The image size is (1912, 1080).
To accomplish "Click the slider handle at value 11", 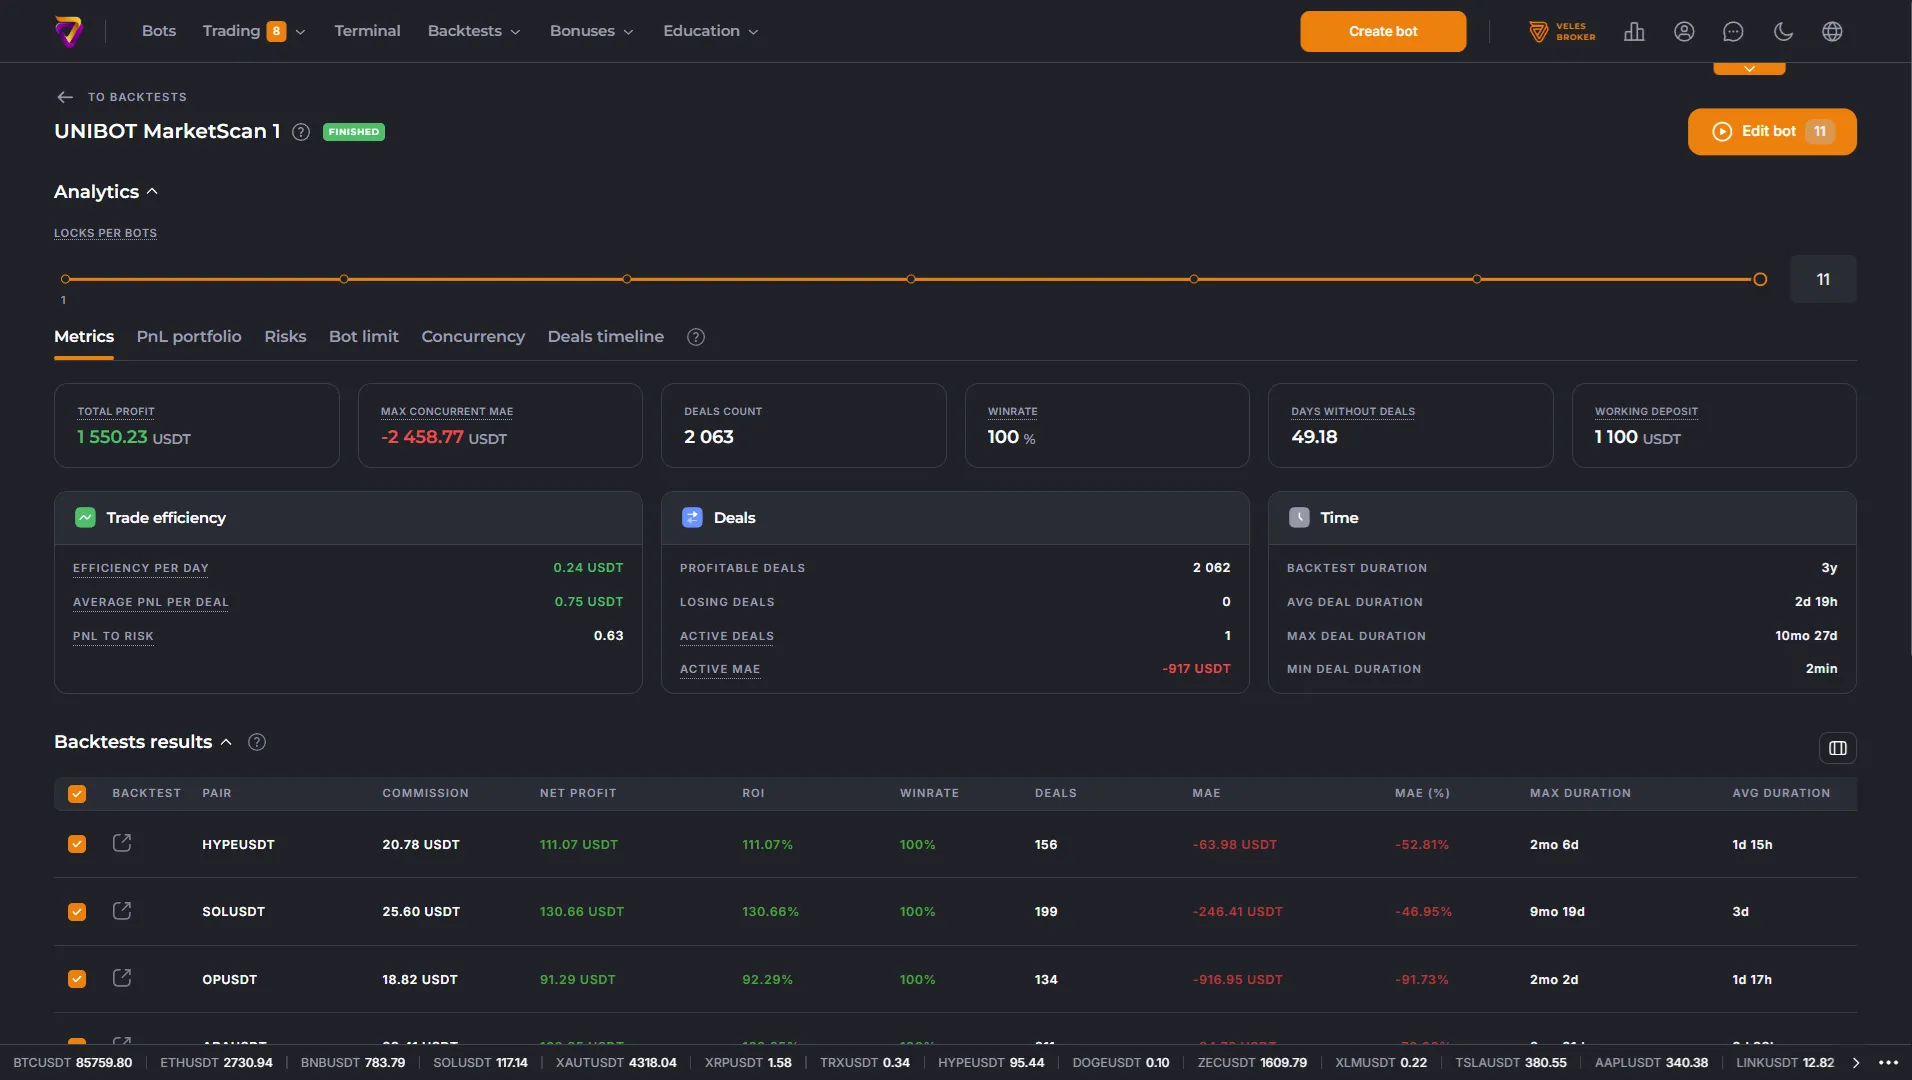I will [1760, 280].
